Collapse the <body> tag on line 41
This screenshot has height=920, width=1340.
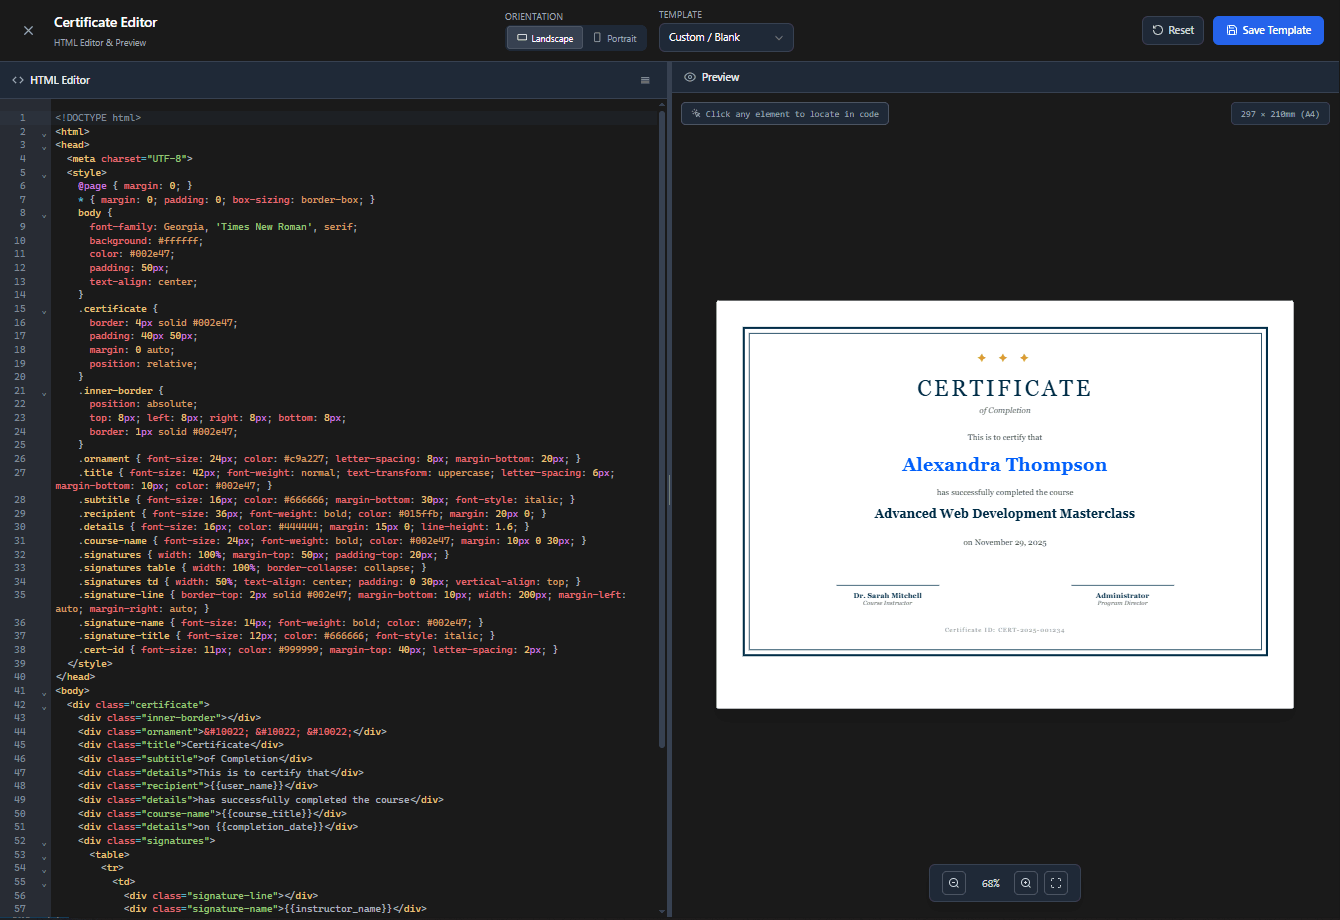click(44, 693)
